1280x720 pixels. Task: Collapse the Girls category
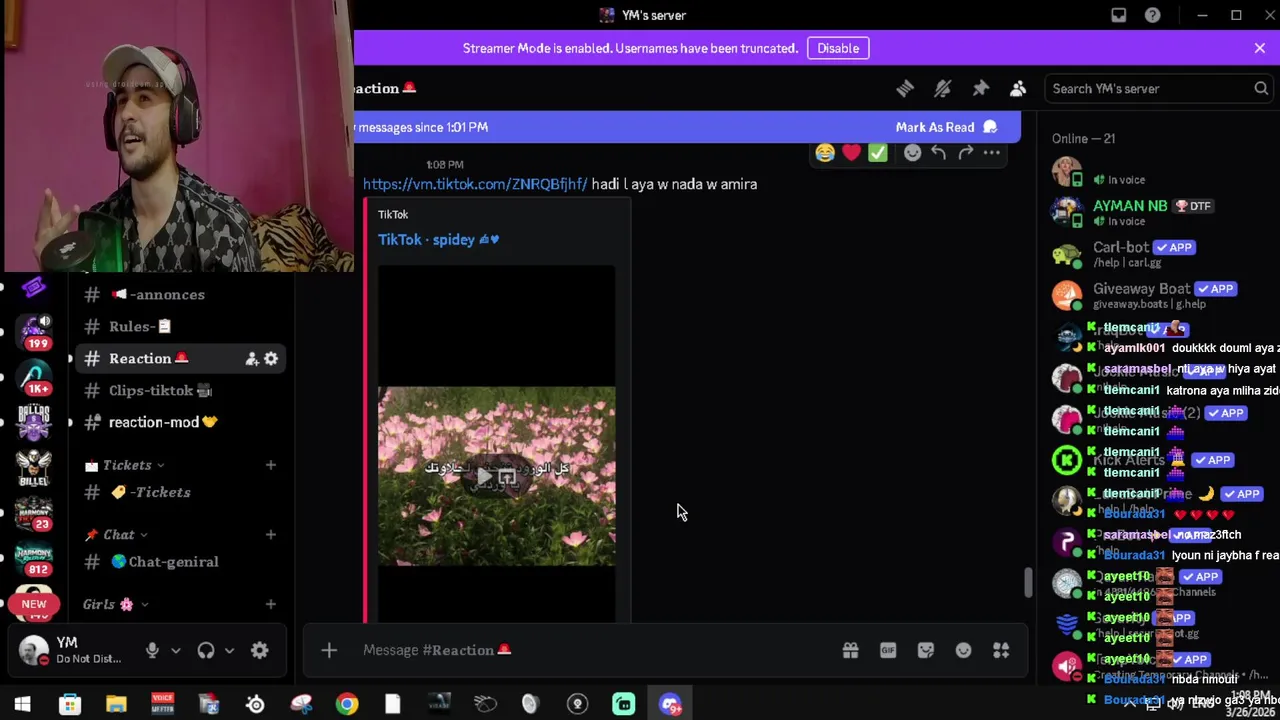pos(116,604)
